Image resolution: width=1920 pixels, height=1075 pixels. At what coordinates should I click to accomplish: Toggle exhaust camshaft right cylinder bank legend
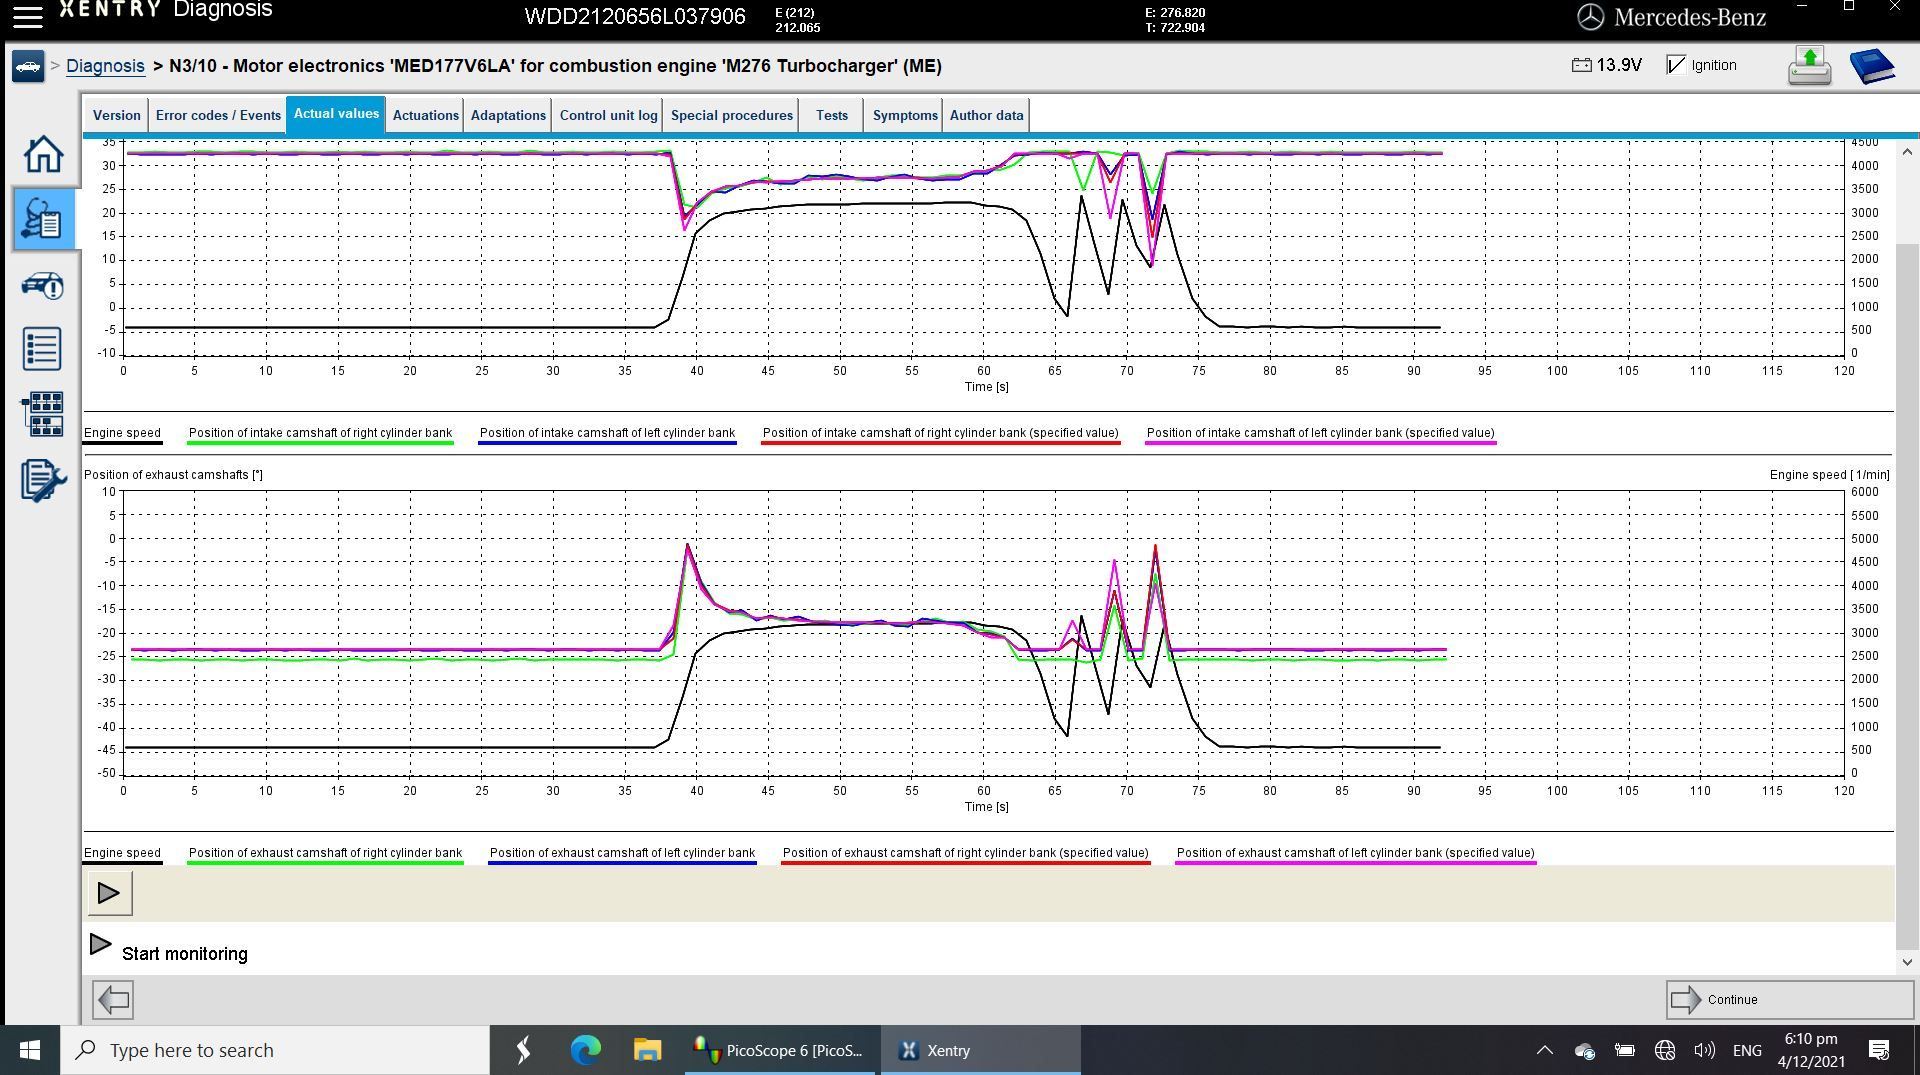[325, 854]
